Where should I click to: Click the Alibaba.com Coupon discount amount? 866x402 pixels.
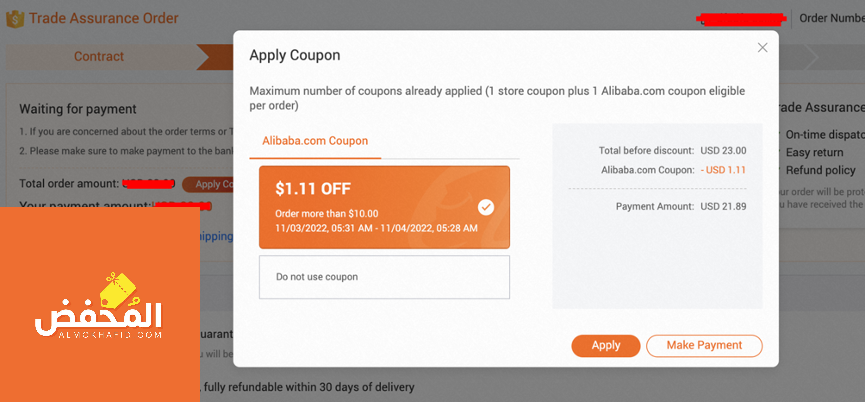723,170
